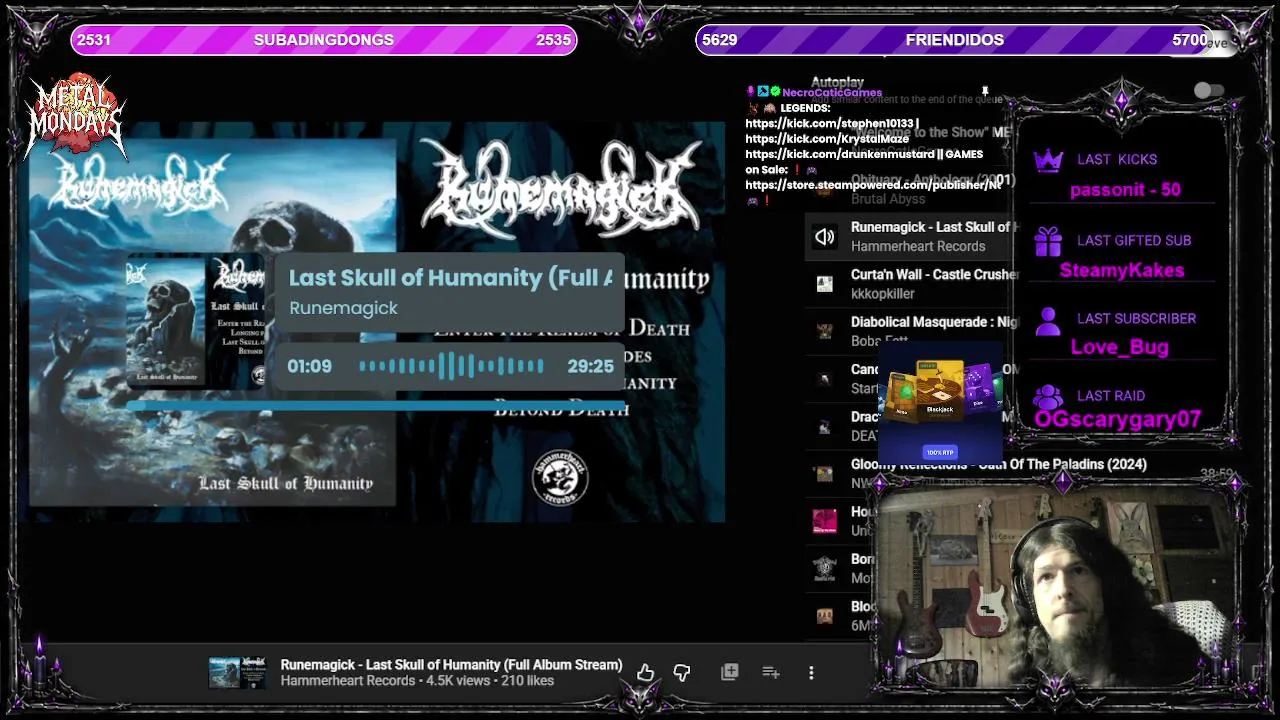Click the group icon beside Last Raid

1048,397
